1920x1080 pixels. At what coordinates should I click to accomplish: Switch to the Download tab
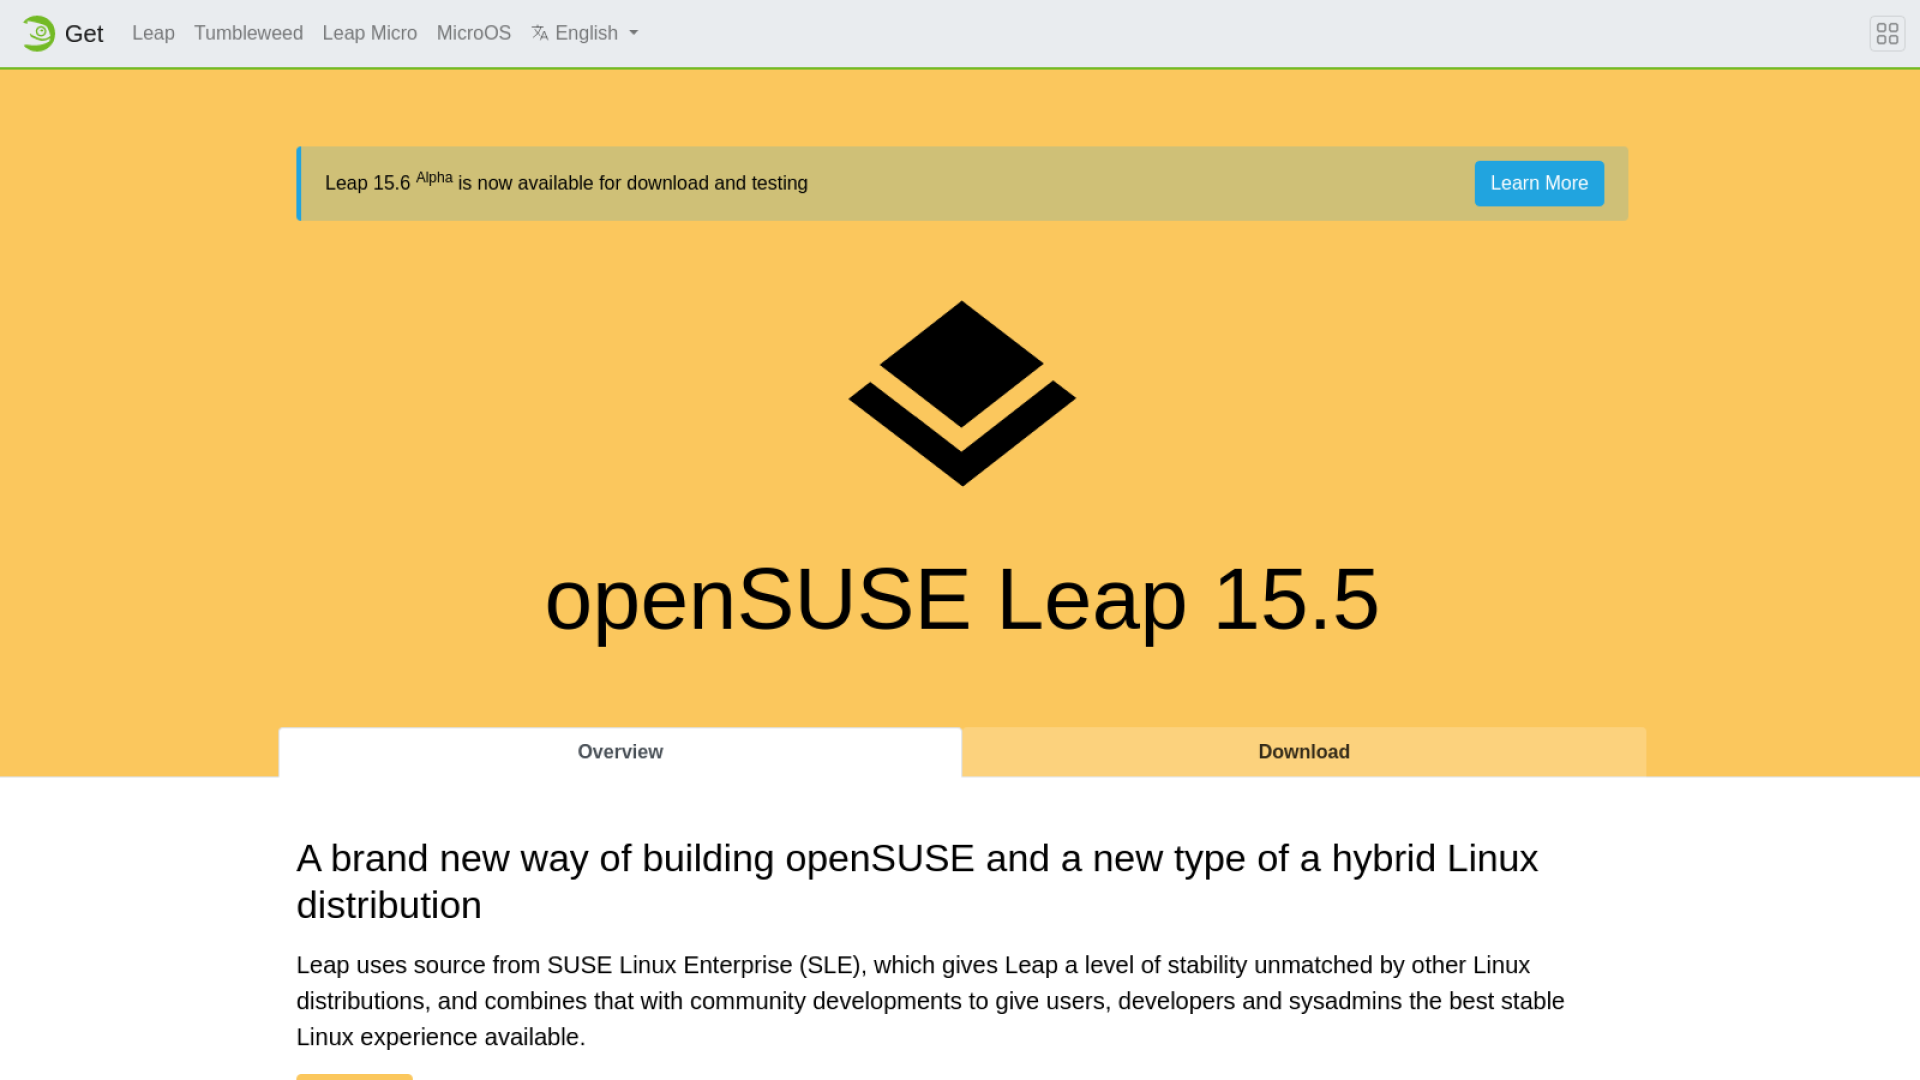tap(1303, 752)
